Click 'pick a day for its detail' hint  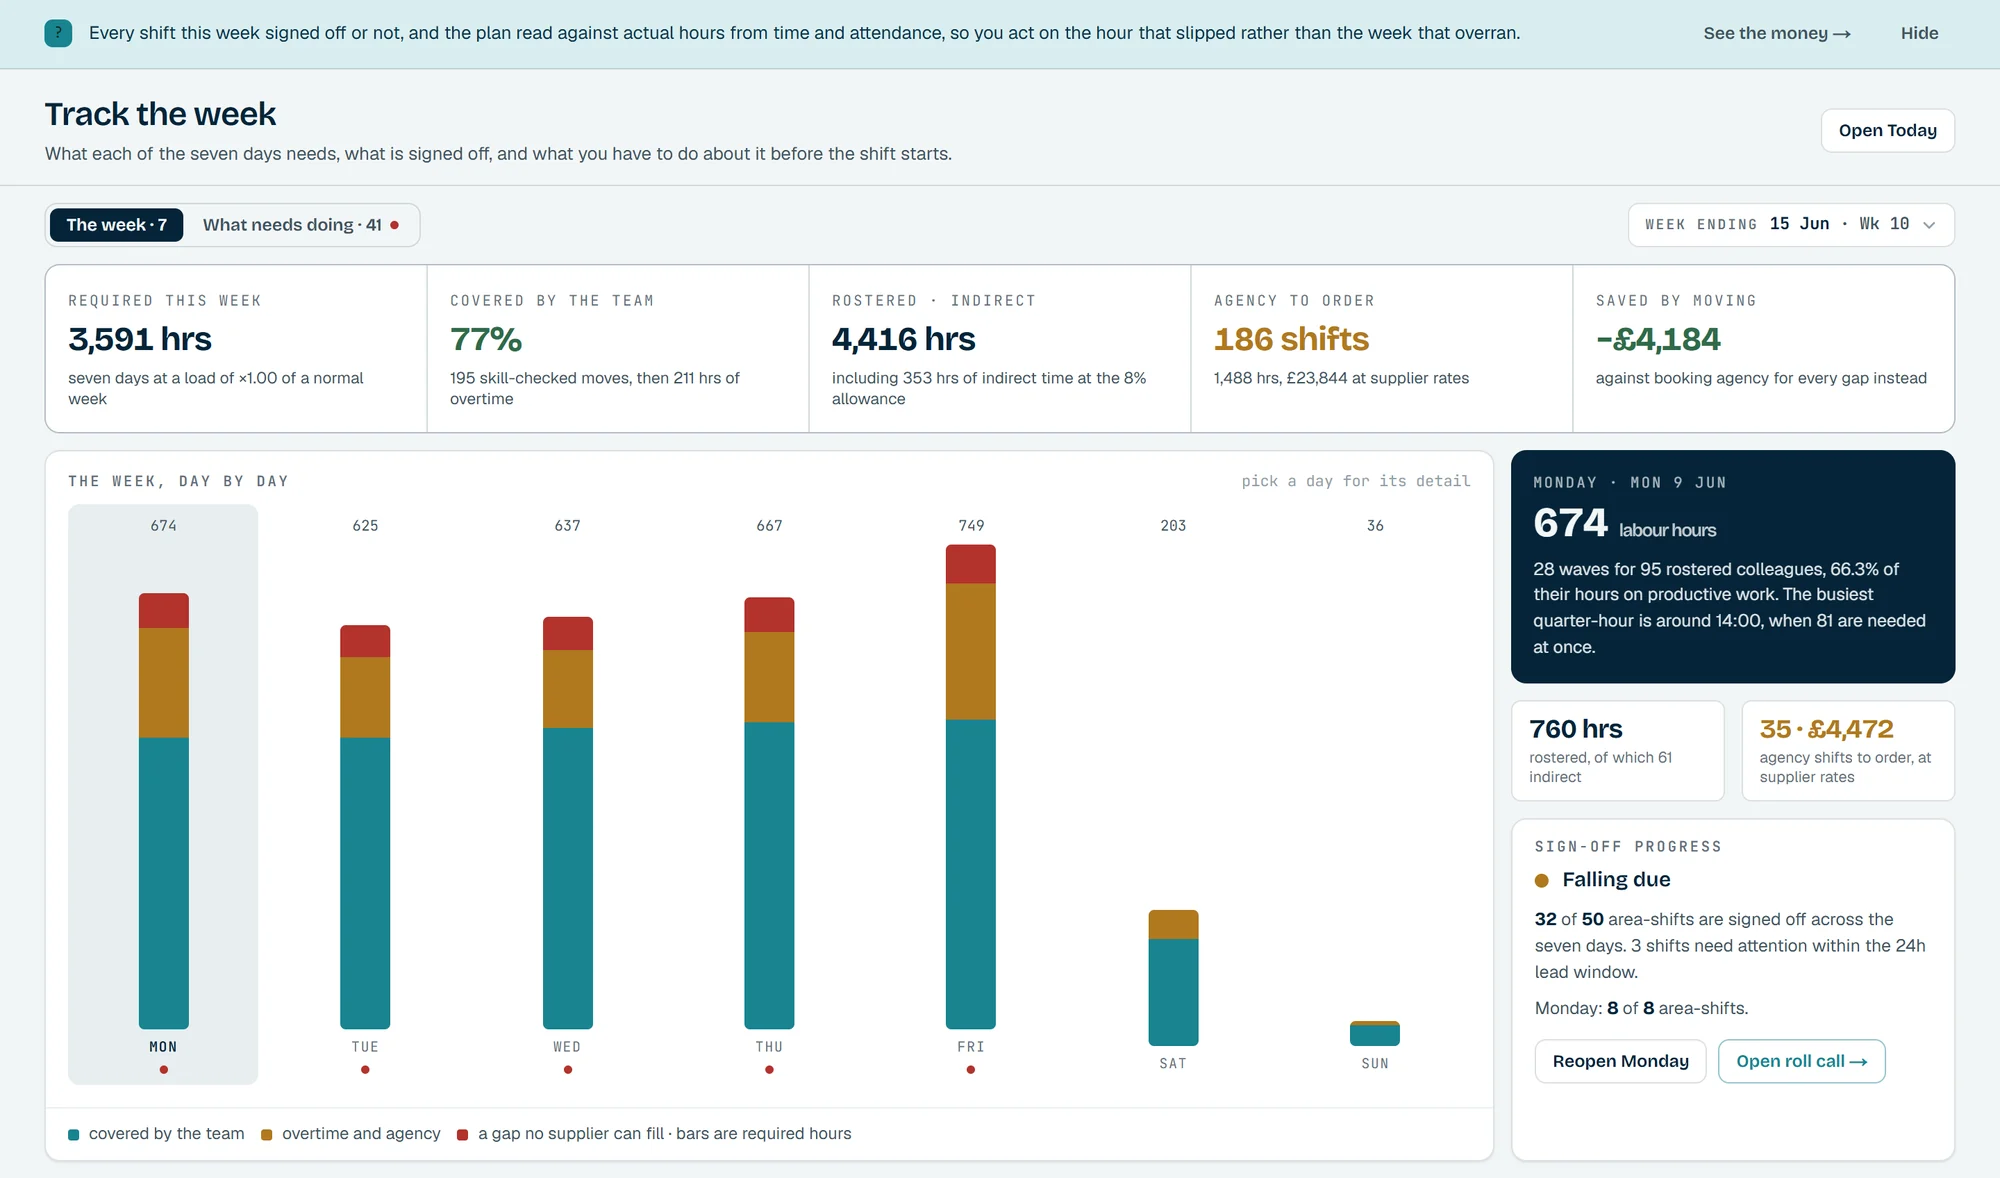[x=1356, y=481]
